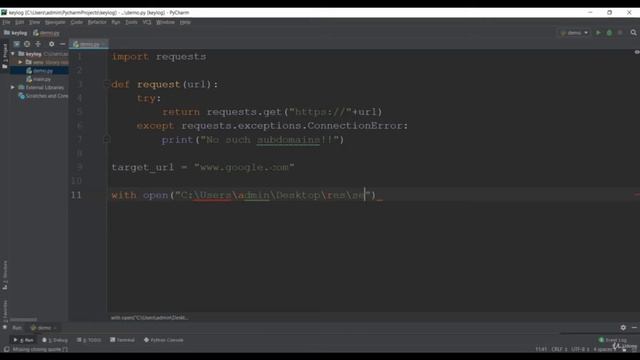Change UTF-8 file encoding in status bar
Screen dimensions: 640x360
[x=580, y=349]
